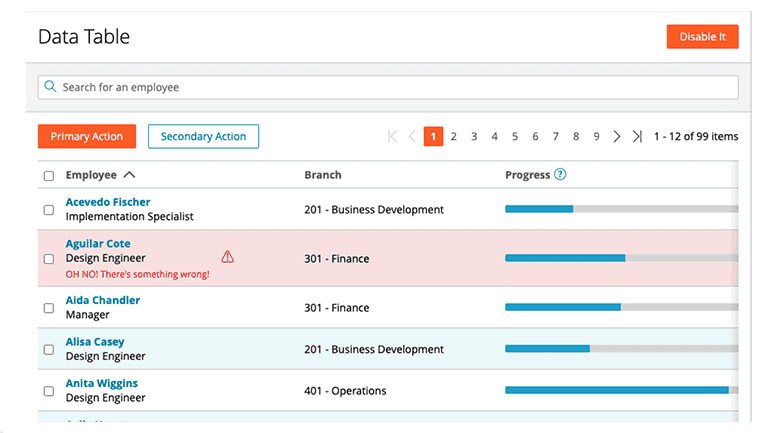Screen dimensions: 770x433
Task: Click 'Implementation Specialist' job title text
Action: pos(130,216)
